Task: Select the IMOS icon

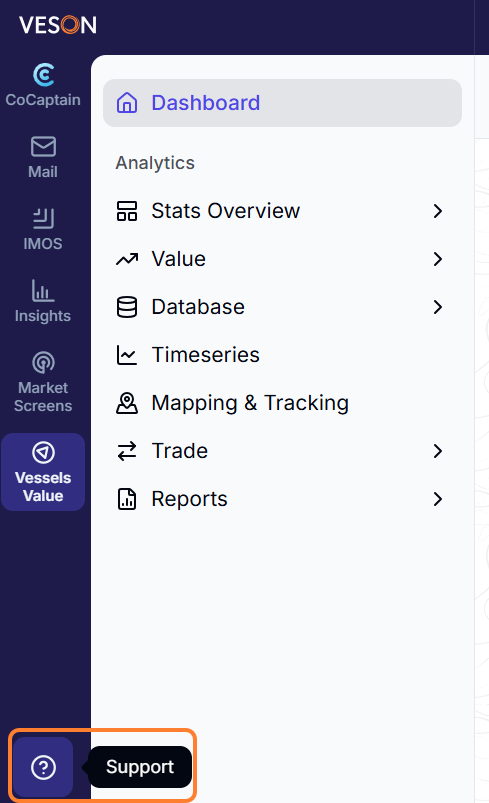Action: (43, 219)
